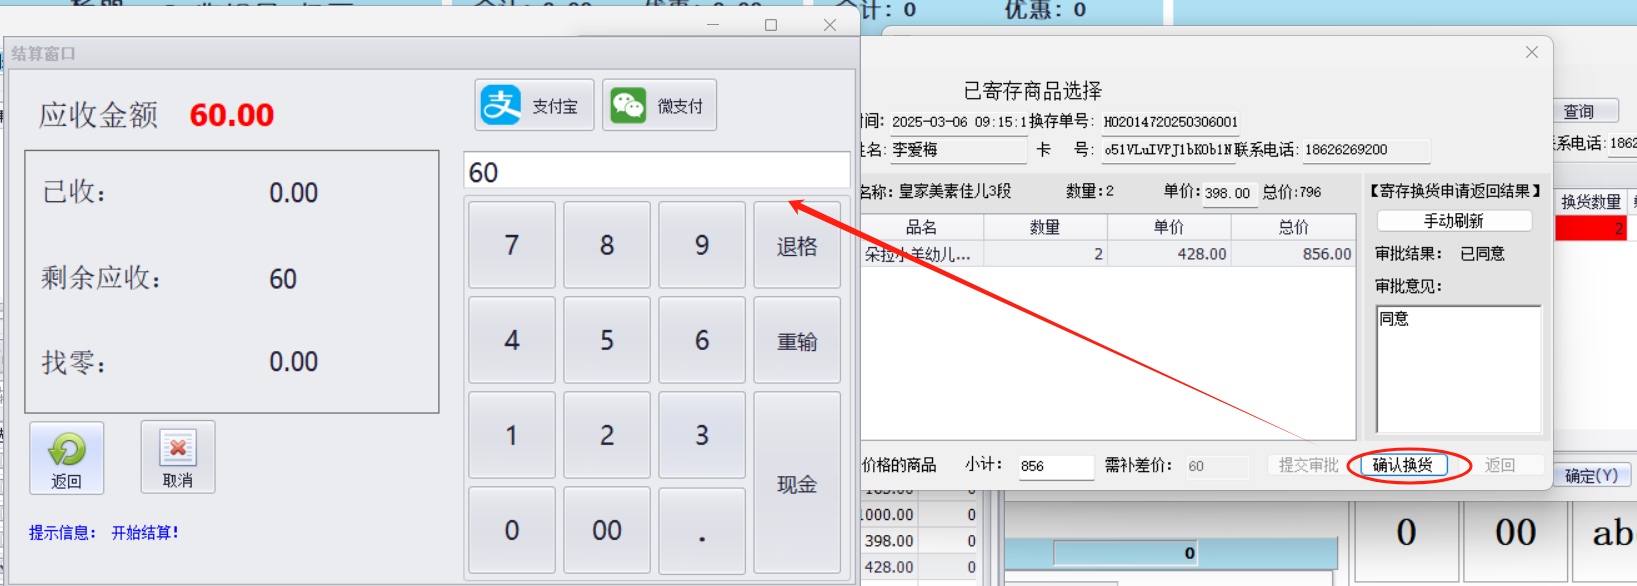This screenshot has height=586, width=1637.
Task: Click the 小计 field showing 856
Action: pos(1056,466)
